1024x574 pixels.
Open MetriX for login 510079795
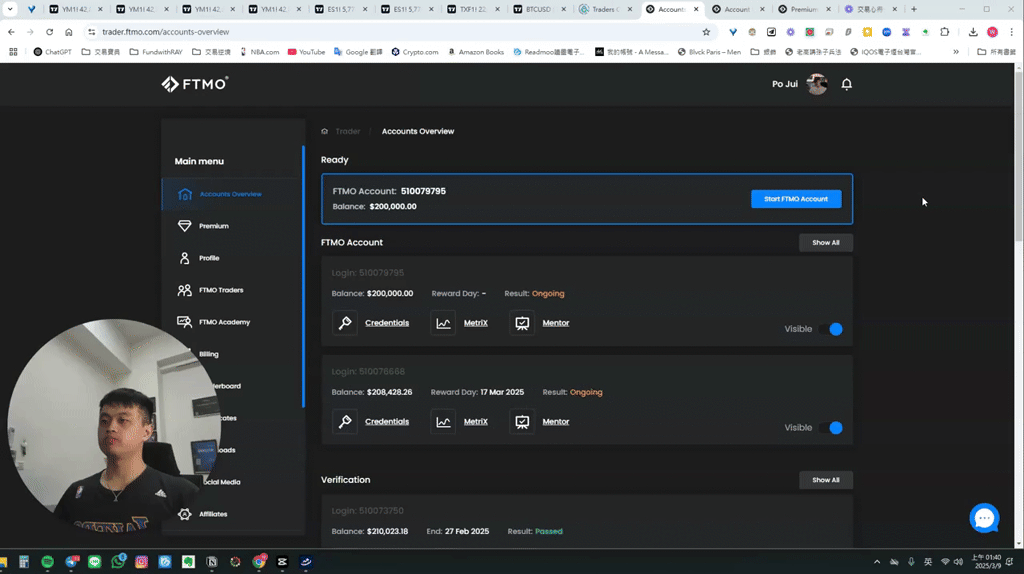tap(475, 323)
